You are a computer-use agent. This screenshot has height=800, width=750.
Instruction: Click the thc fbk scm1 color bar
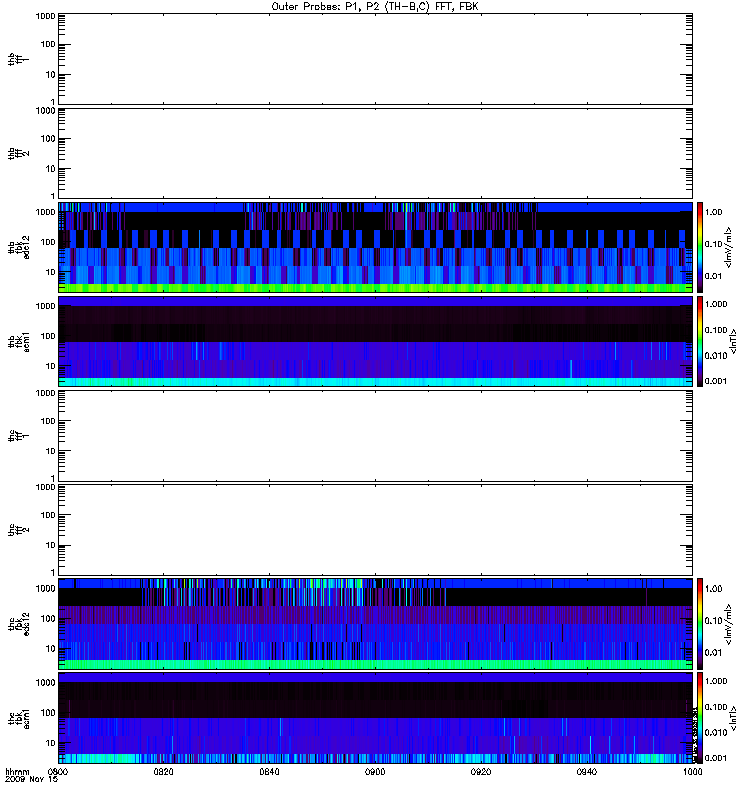[700, 718]
